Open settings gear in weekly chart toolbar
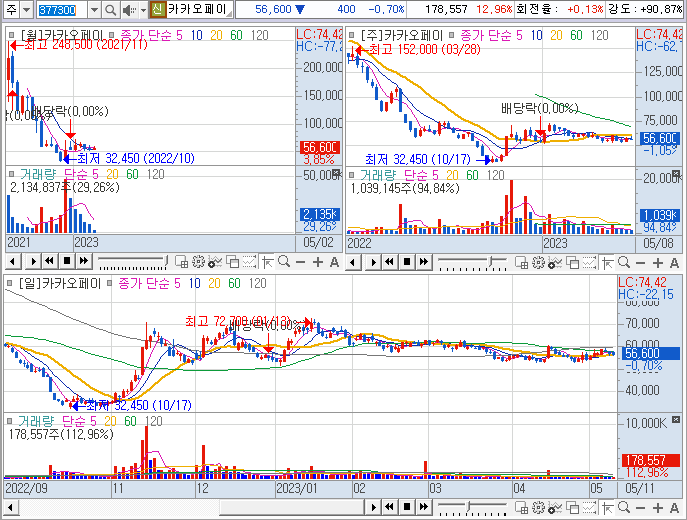Viewport: 687px width, 520px height. (538, 262)
